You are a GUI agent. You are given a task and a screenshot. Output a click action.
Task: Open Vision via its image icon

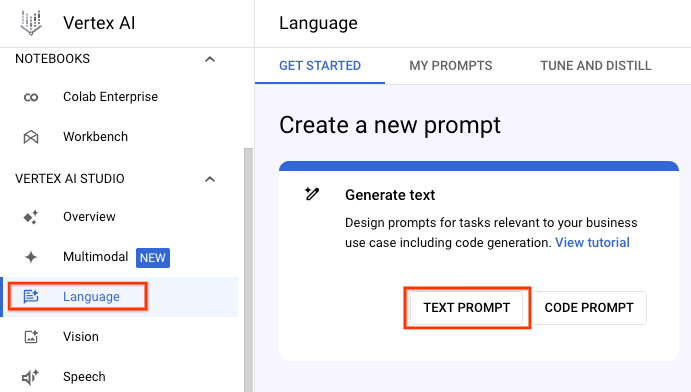coord(31,337)
